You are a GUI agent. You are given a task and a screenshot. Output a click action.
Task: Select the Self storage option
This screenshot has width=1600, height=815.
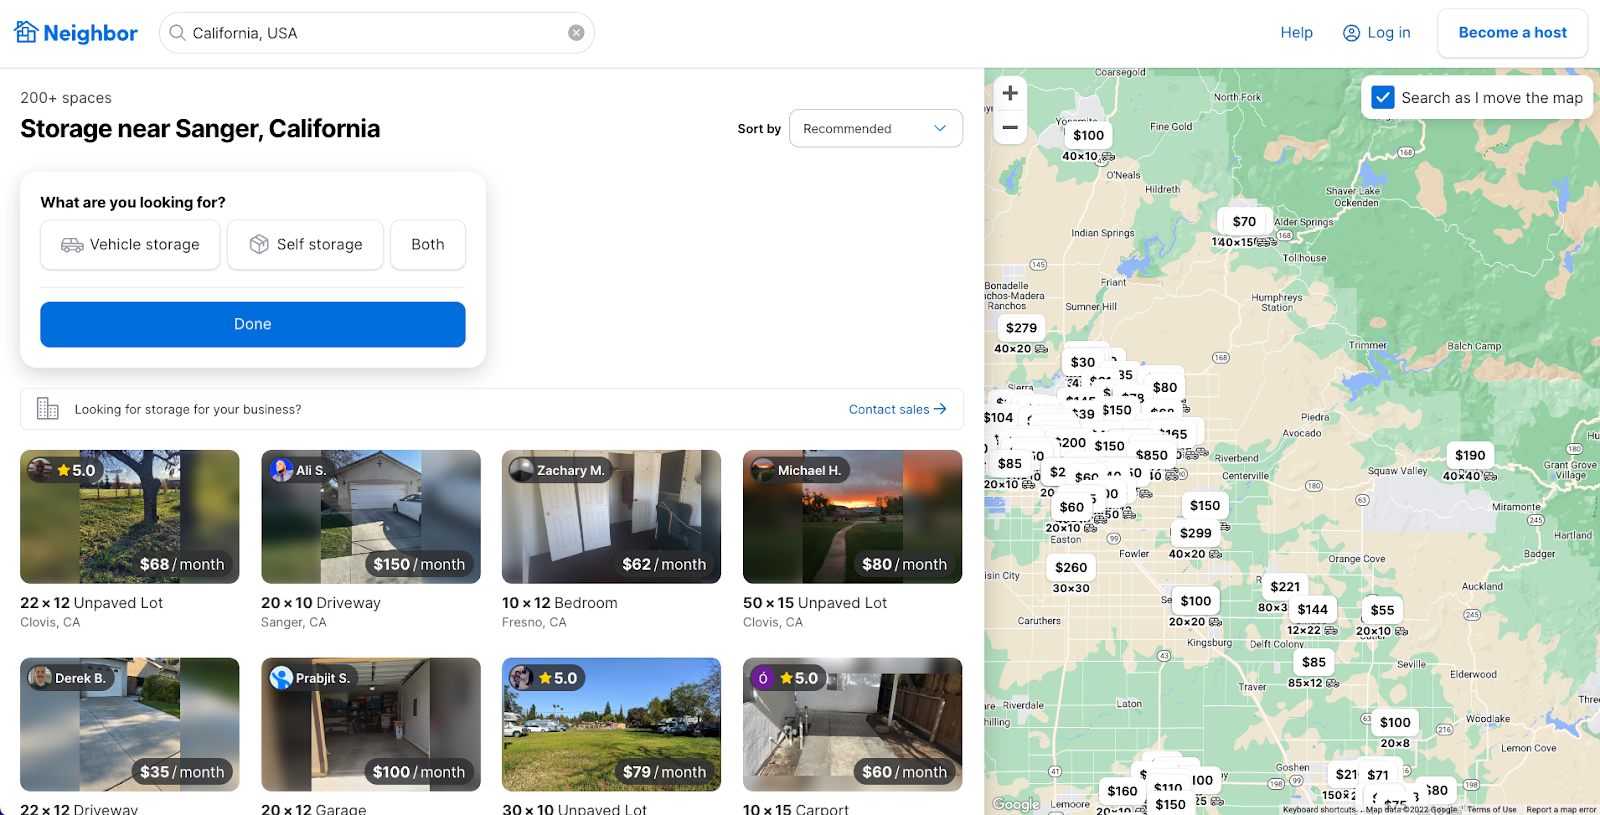point(305,245)
